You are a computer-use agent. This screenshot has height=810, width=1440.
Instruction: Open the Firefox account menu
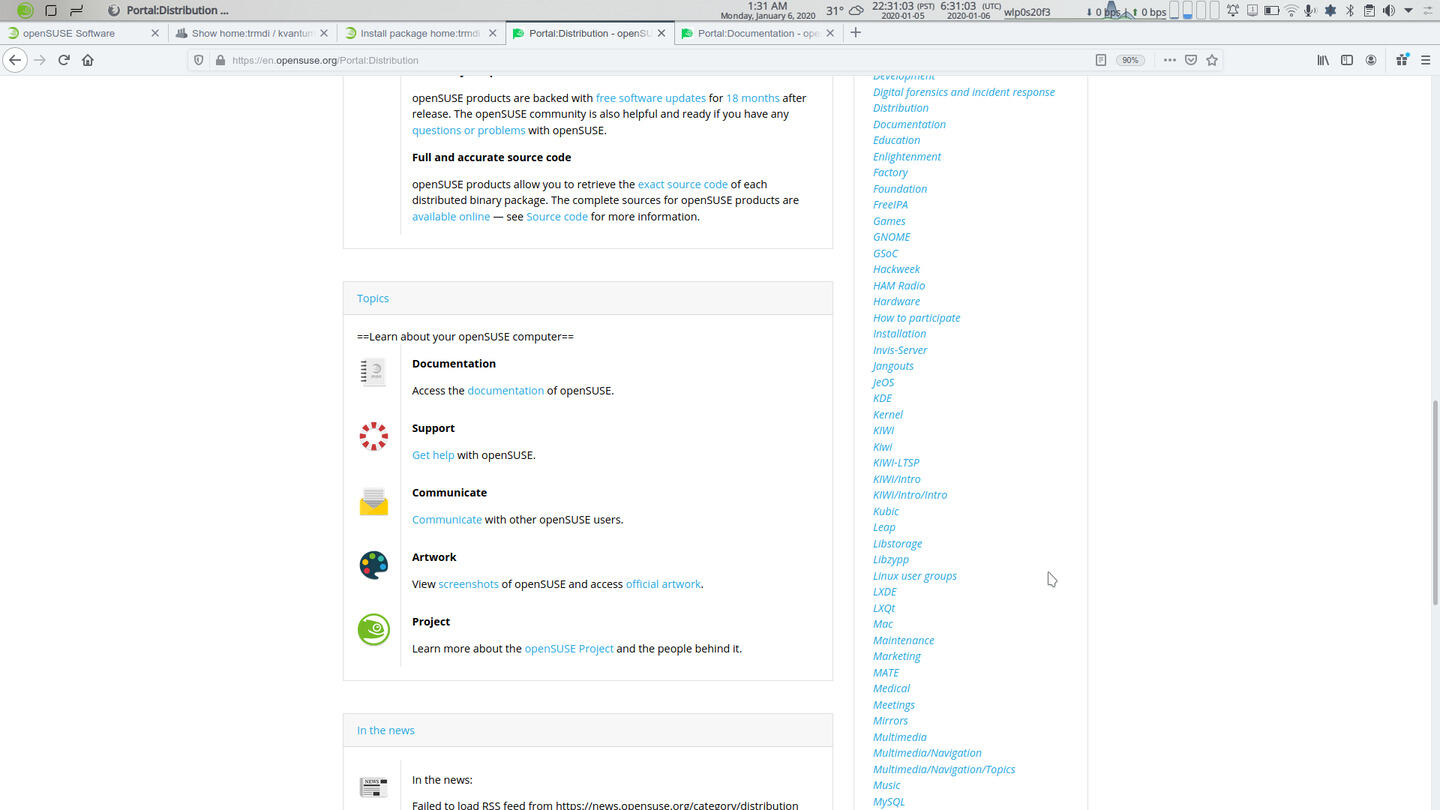pyautogui.click(x=1371, y=60)
